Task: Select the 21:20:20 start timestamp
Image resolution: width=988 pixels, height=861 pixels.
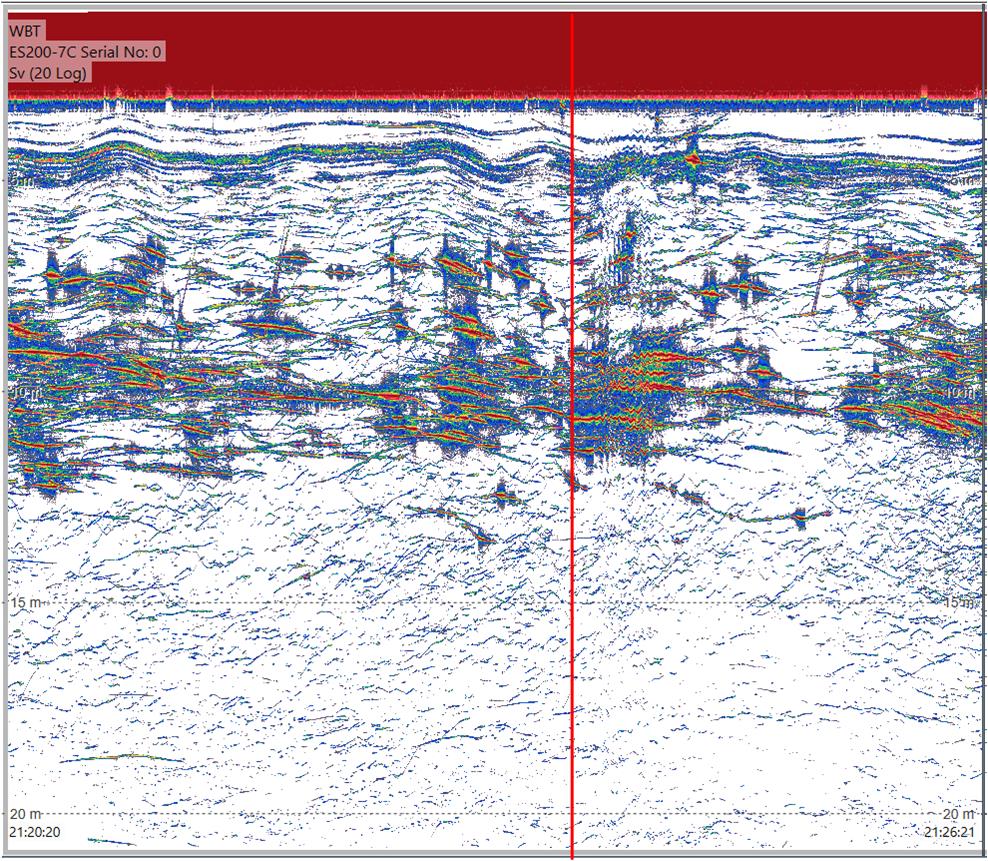Action: point(38,832)
